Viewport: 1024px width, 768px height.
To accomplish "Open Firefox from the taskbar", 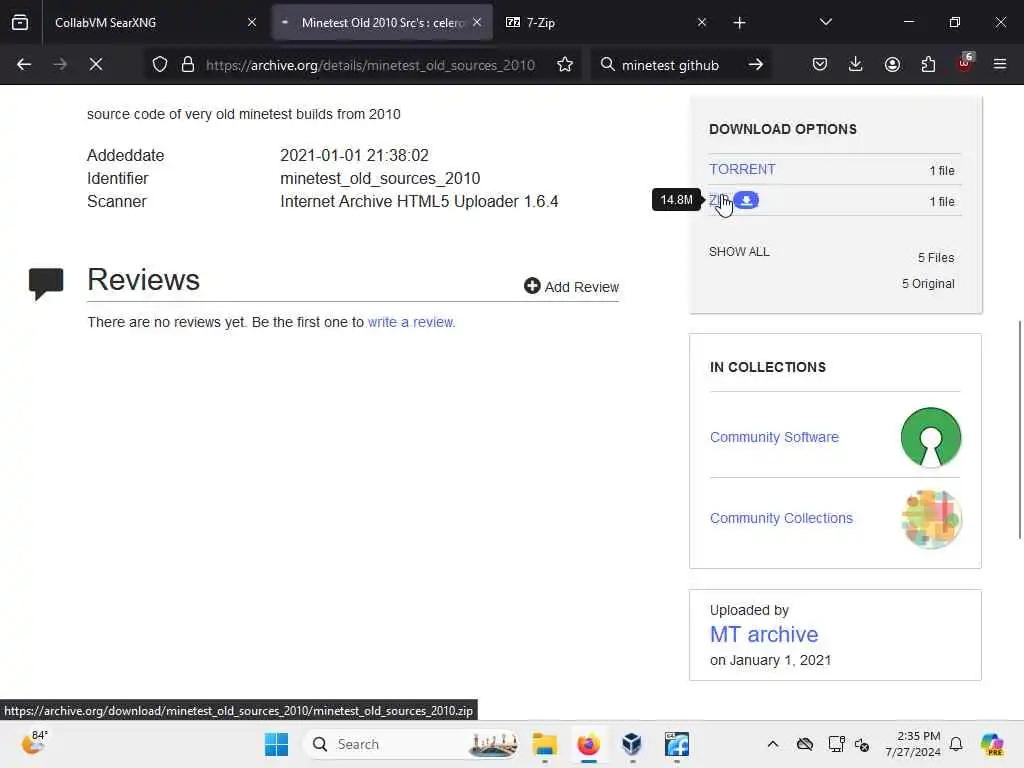I will [x=588, y=744].
